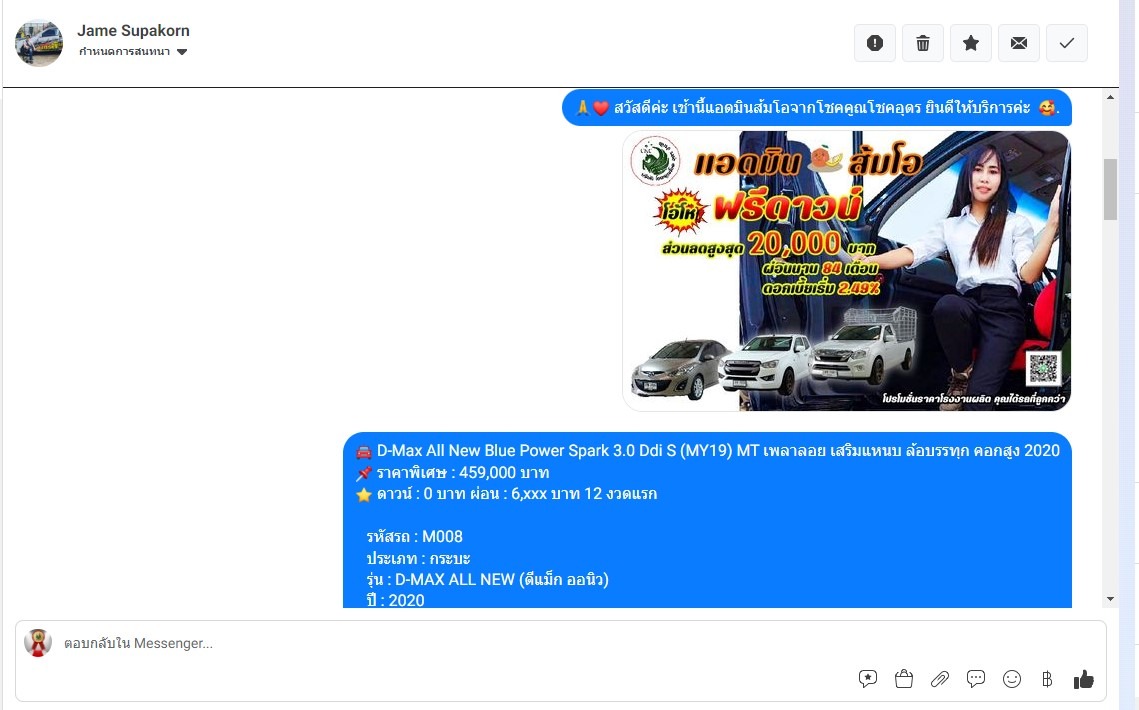Click the chat scrollbar down arrow
Image resolution: width=1139 pixels, height=710 pixels.
1110,599
